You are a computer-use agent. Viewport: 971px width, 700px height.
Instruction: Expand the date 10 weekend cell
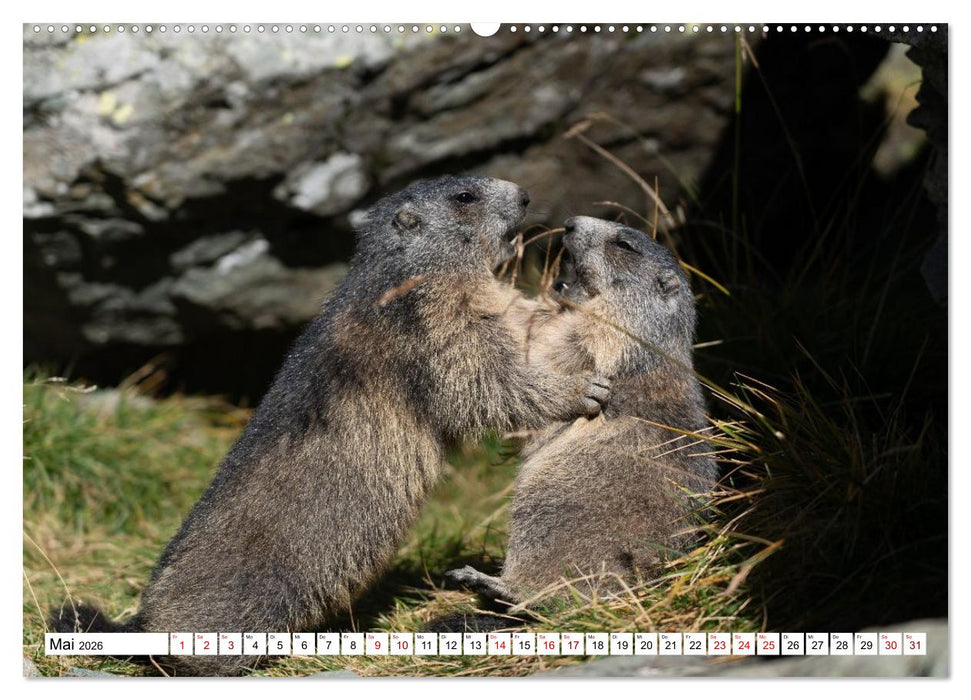point(401,643)
